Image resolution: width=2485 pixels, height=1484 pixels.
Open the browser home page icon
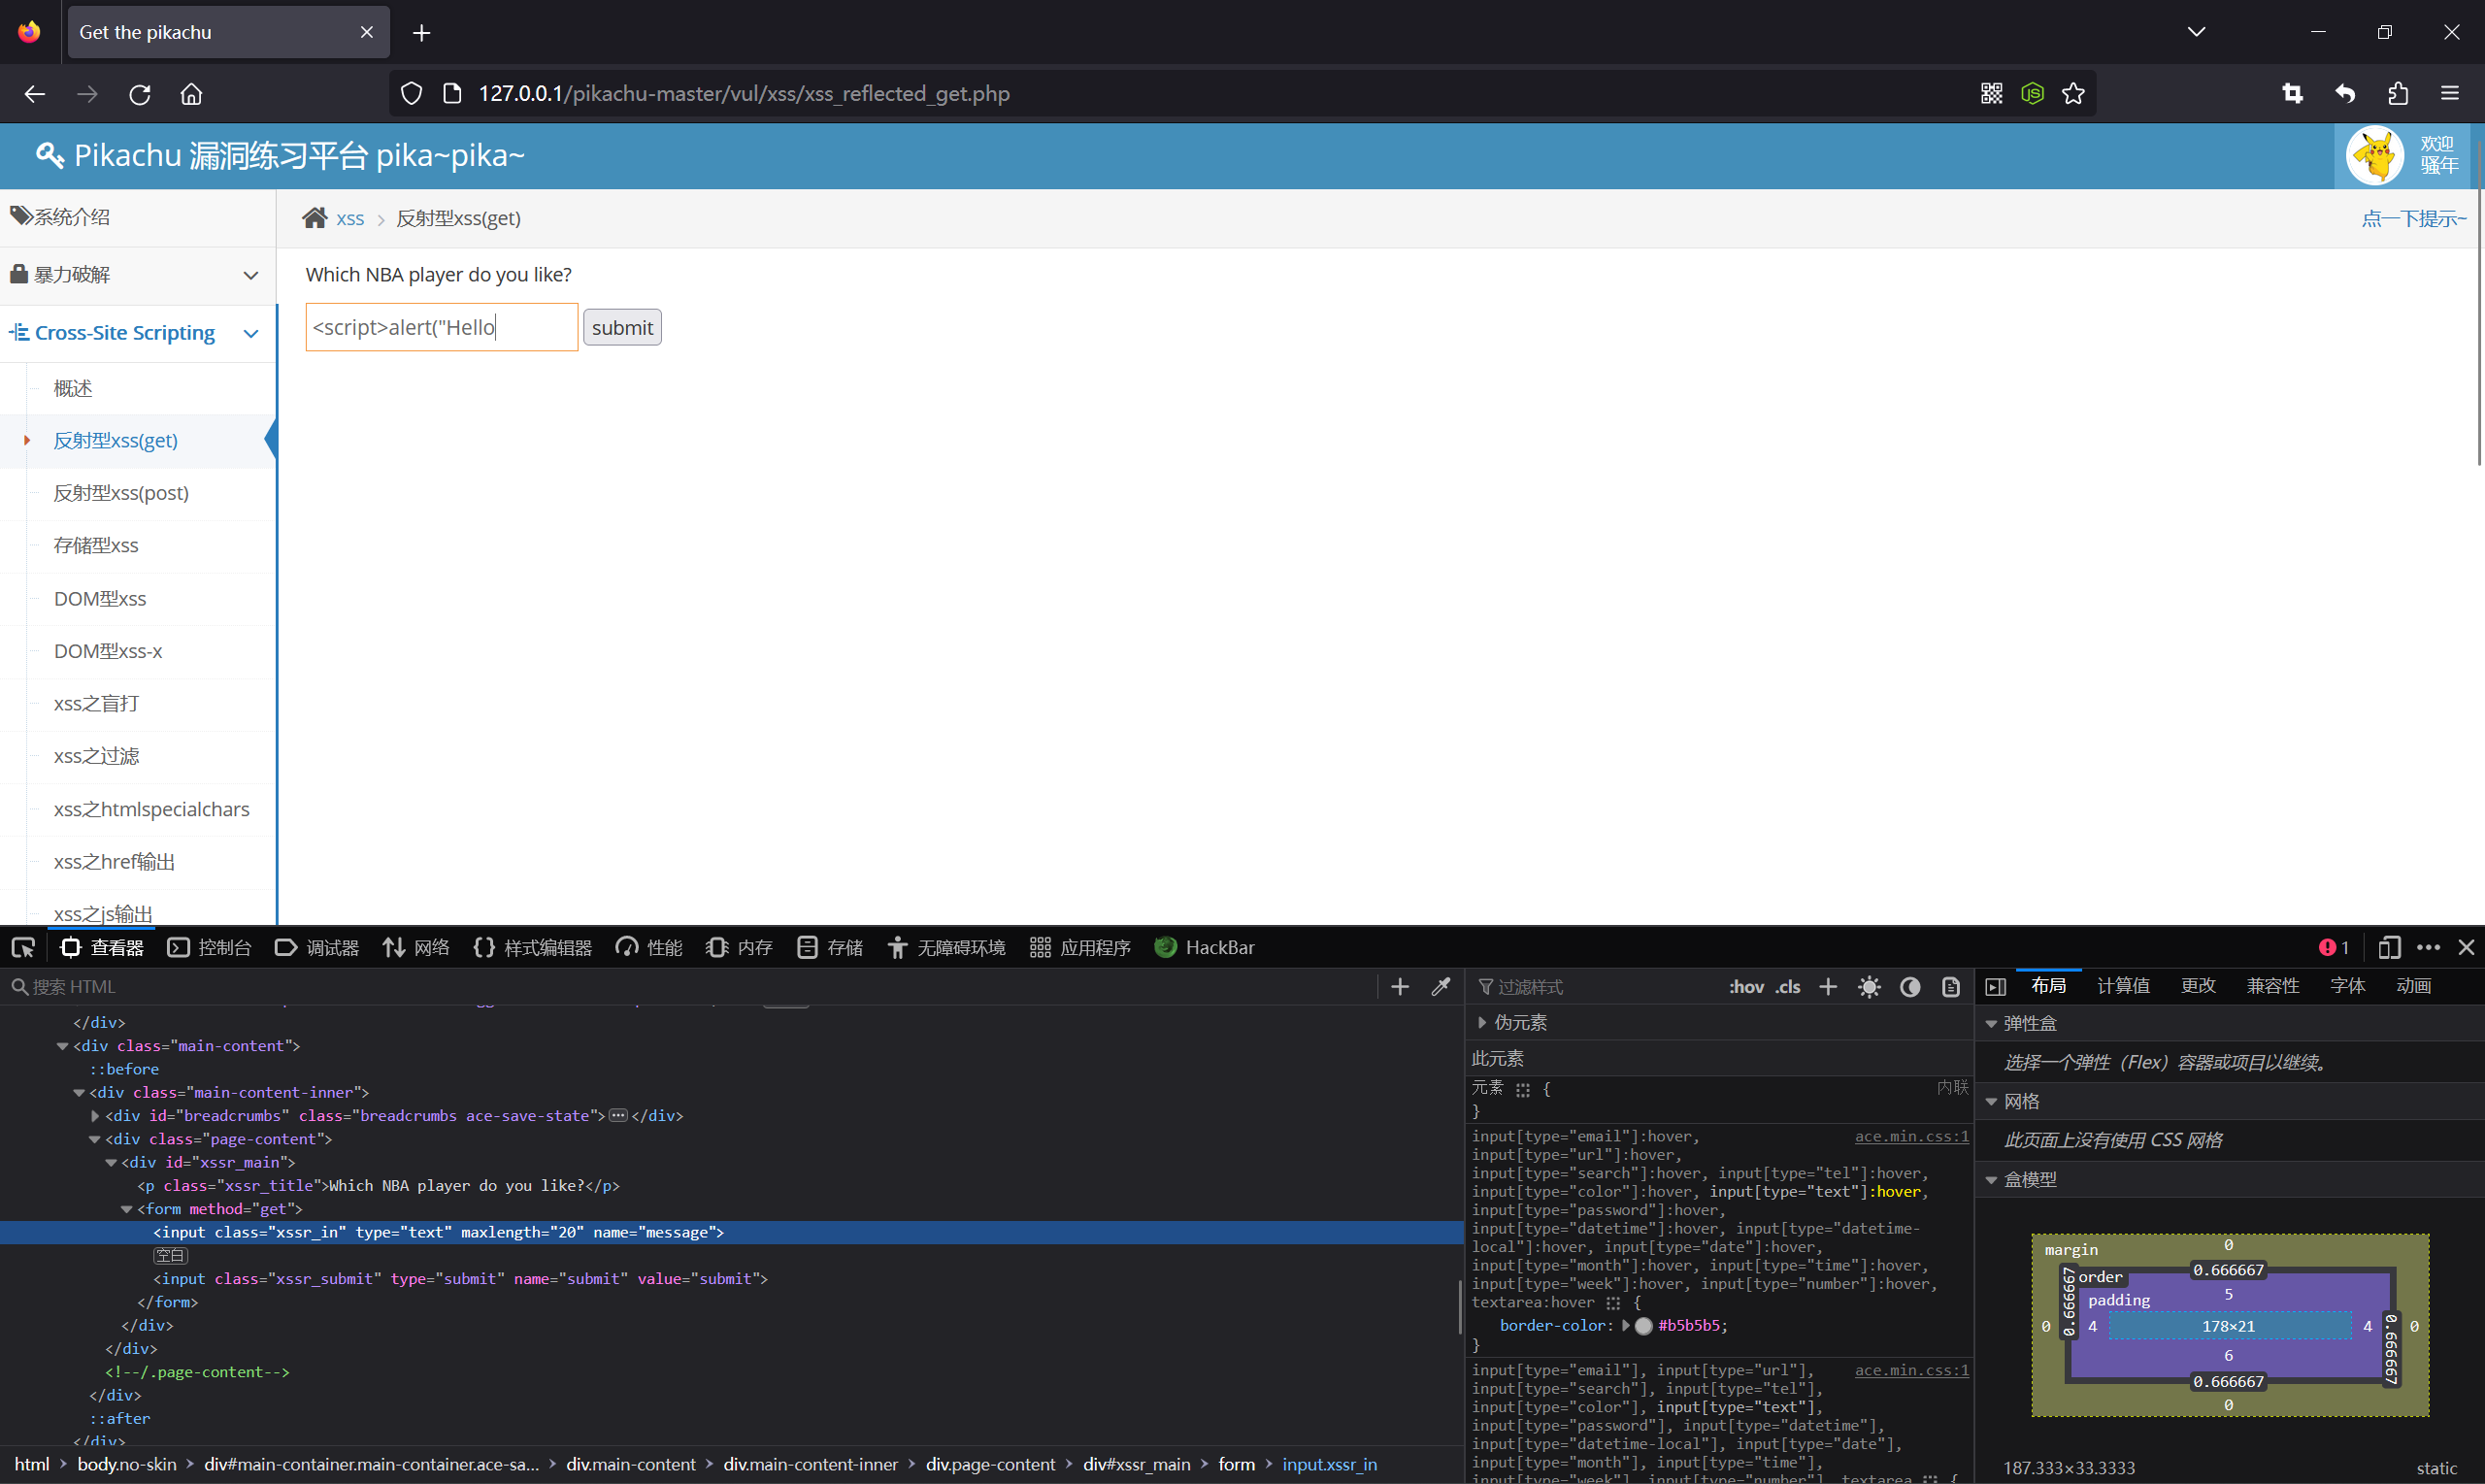tap(191, 94)
